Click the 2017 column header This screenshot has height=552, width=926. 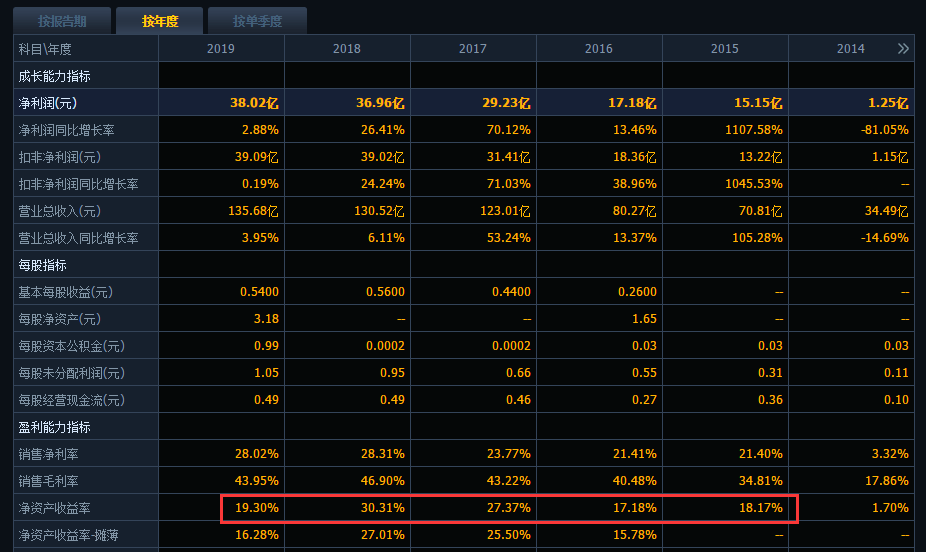(x=473, y=48)
